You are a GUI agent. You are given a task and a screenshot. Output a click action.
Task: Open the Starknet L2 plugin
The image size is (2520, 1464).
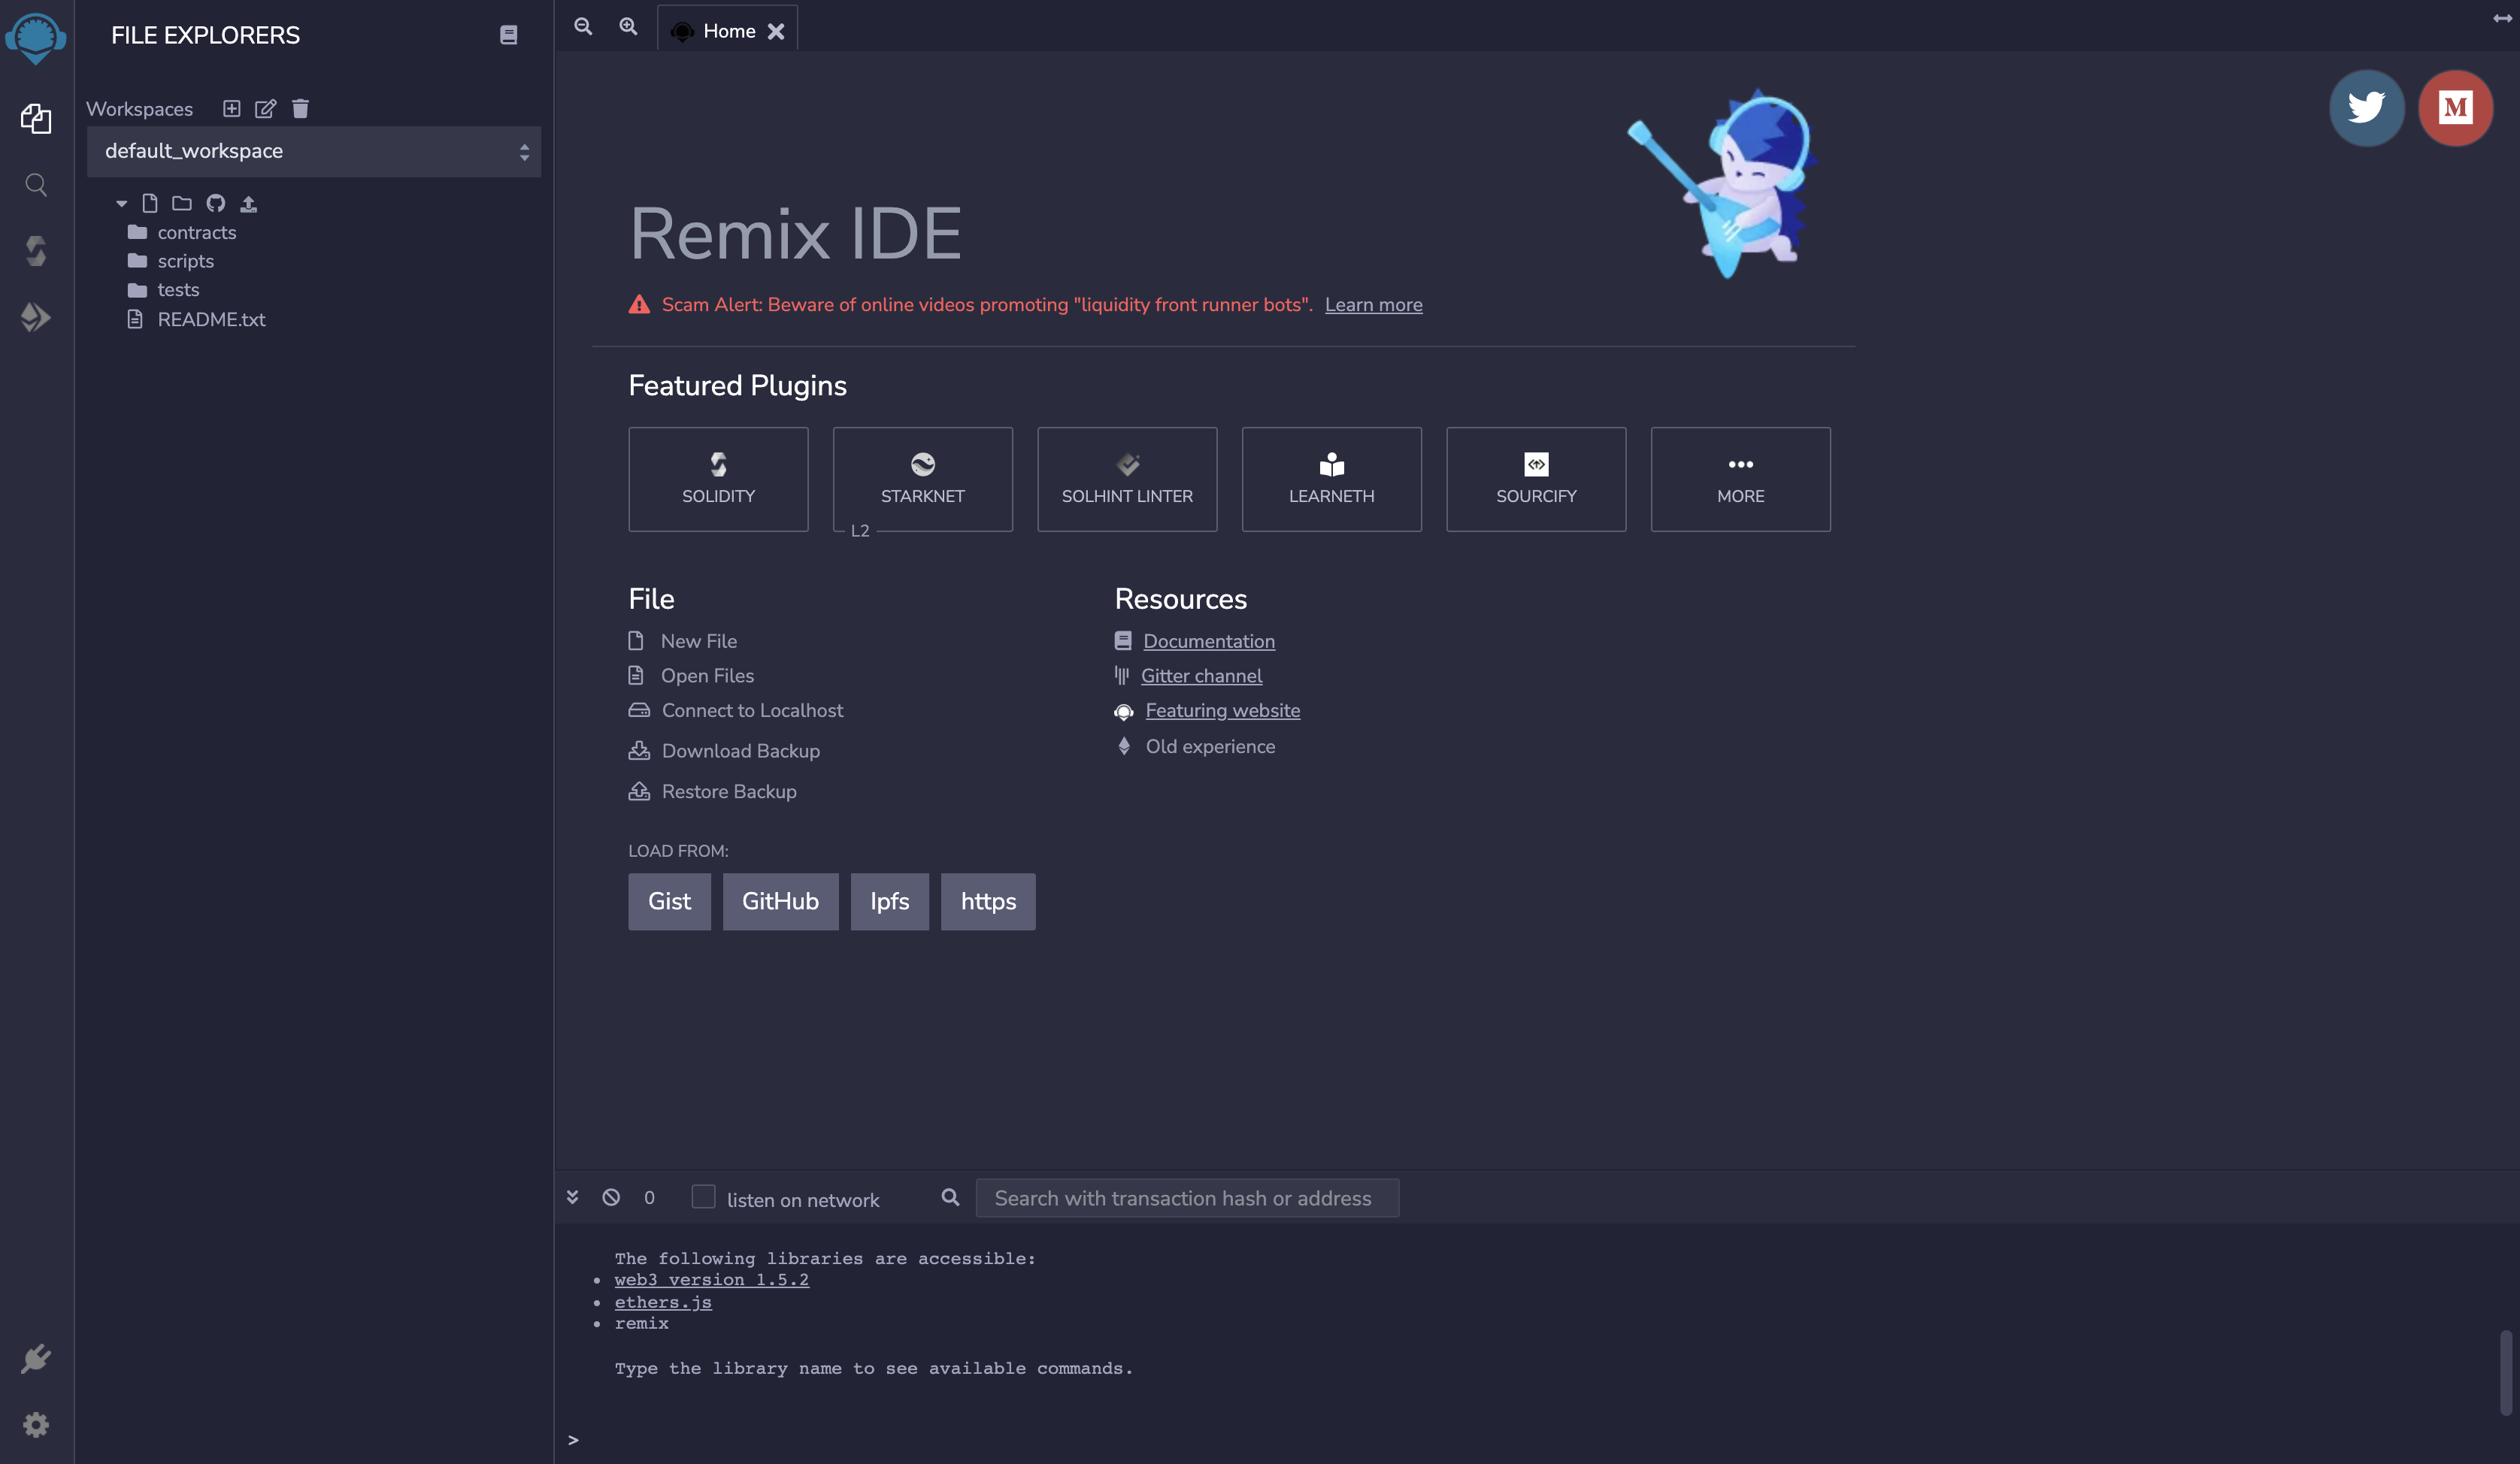pos(924,479)
